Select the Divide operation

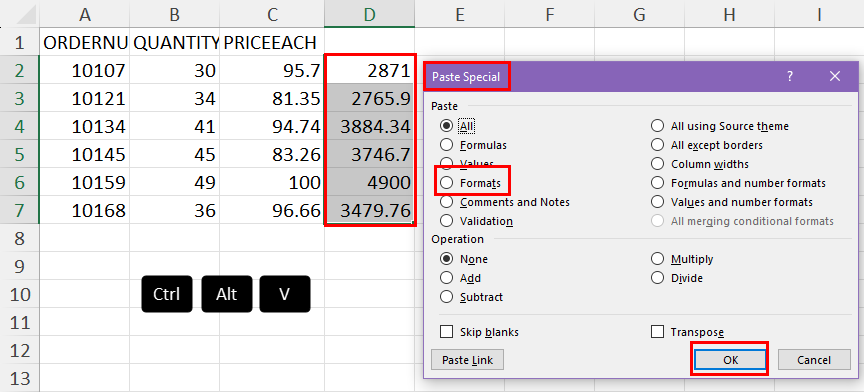657,278
